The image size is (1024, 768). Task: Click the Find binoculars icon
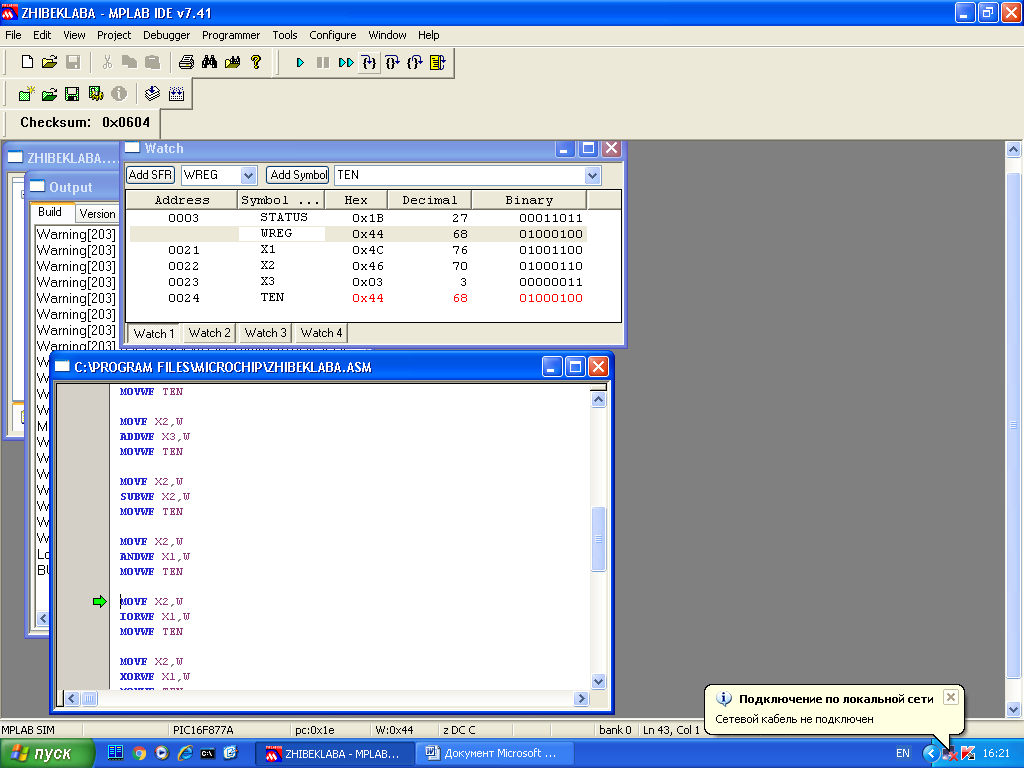tap(209, 62)
